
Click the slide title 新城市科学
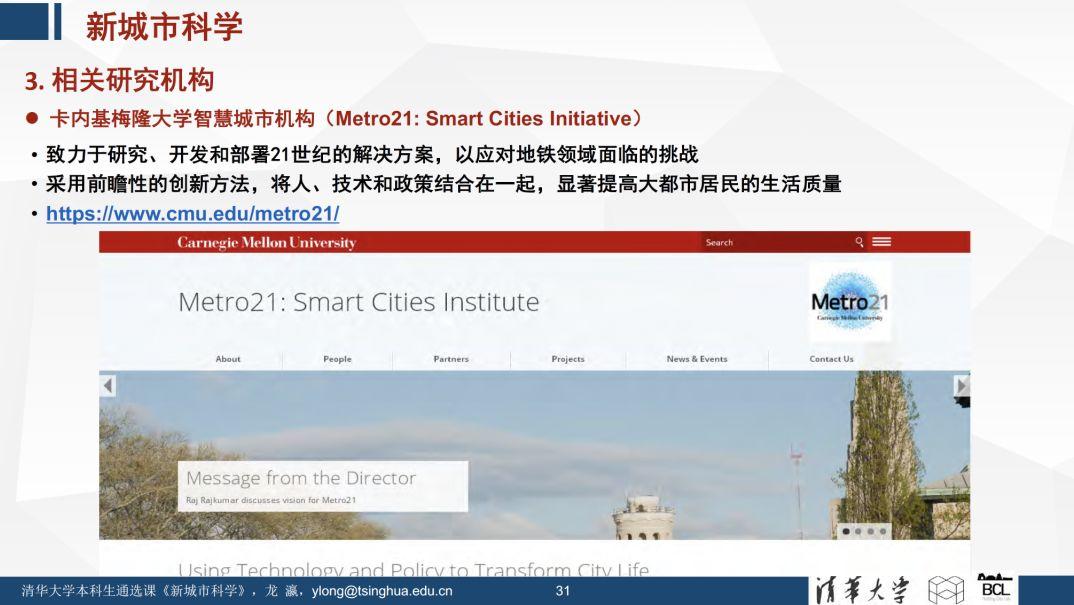pos(164,27)
